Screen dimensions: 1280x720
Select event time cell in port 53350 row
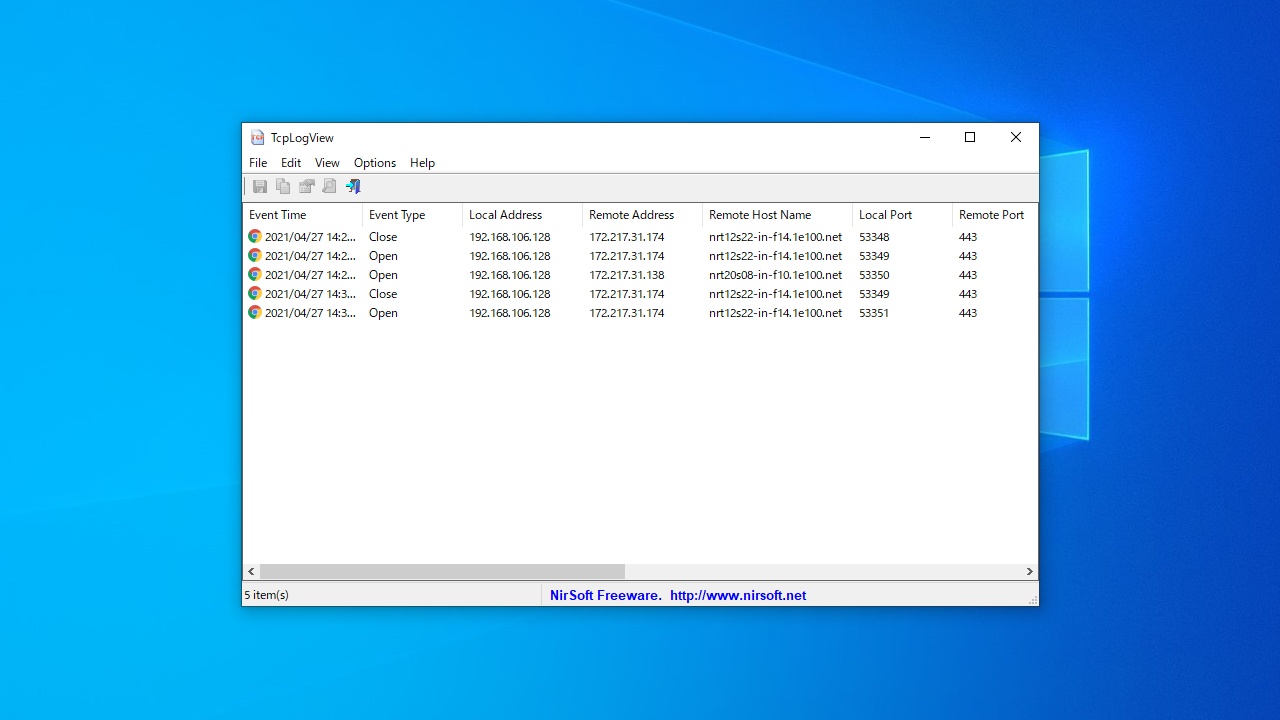(x=310, y=275)
